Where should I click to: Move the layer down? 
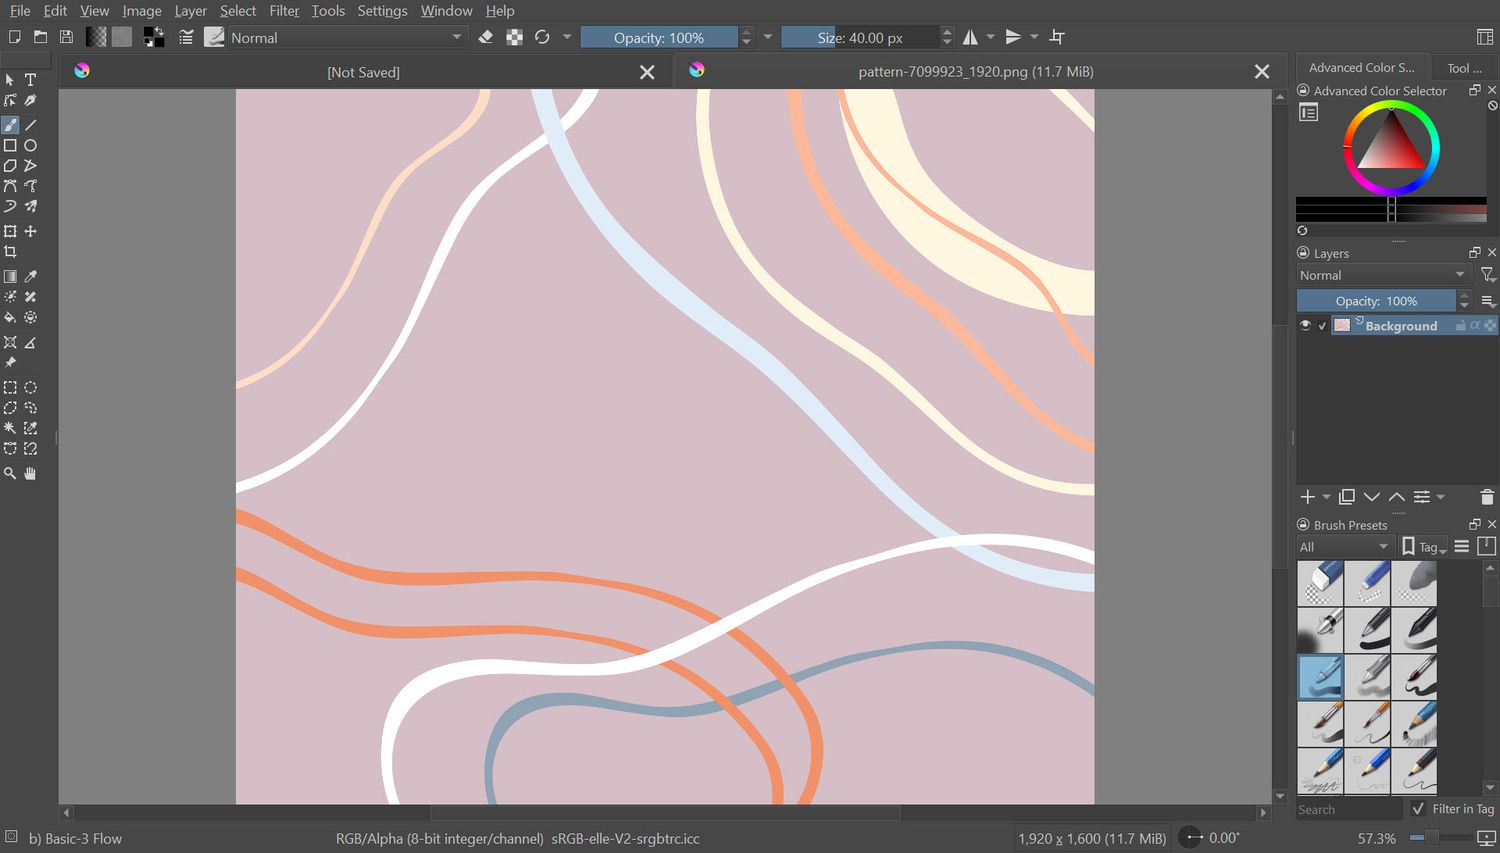click(1372, 497)
